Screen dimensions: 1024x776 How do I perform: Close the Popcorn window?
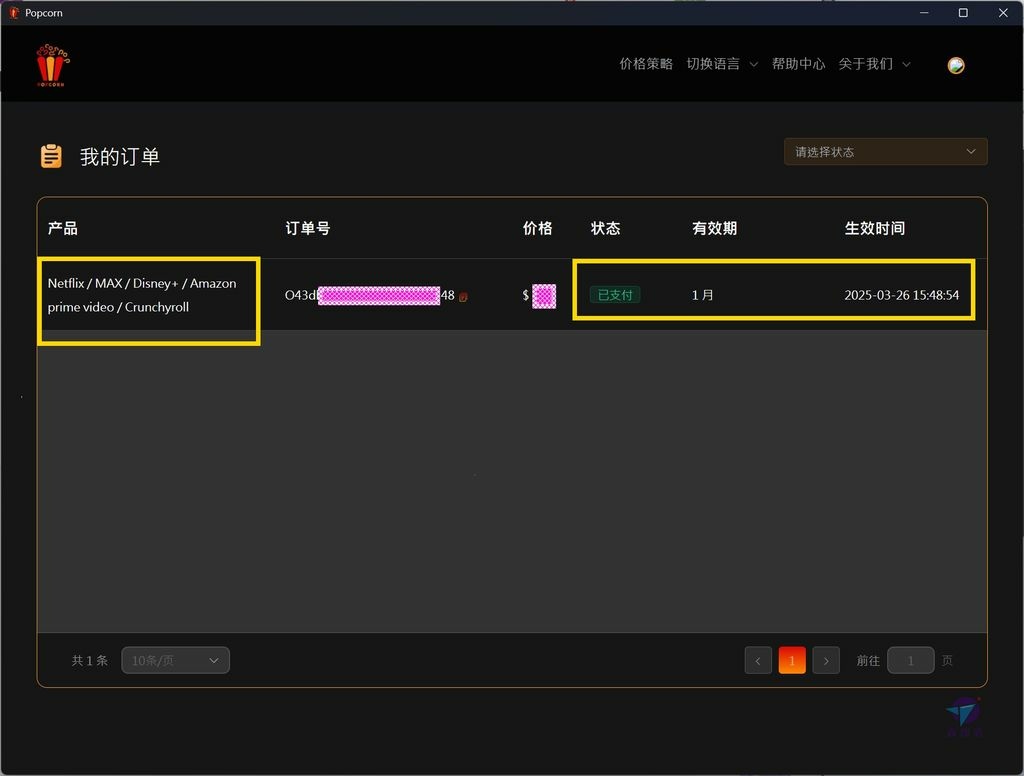tap(1003, 12)
